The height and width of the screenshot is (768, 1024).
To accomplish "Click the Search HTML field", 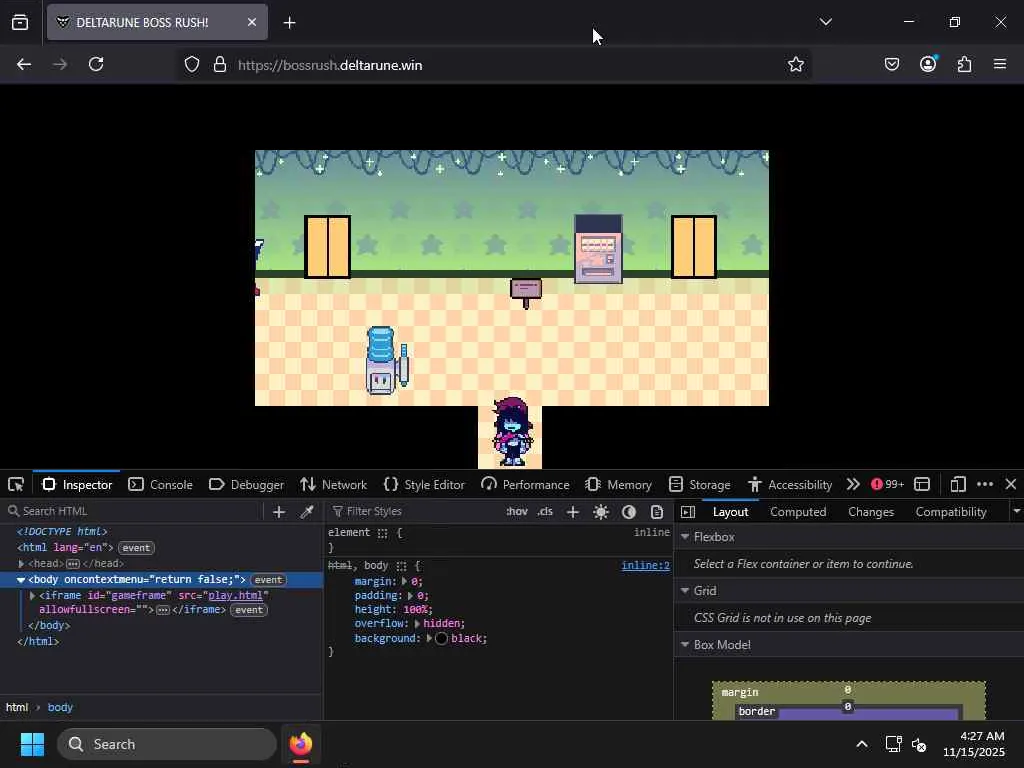I will [x=131, y=511].
